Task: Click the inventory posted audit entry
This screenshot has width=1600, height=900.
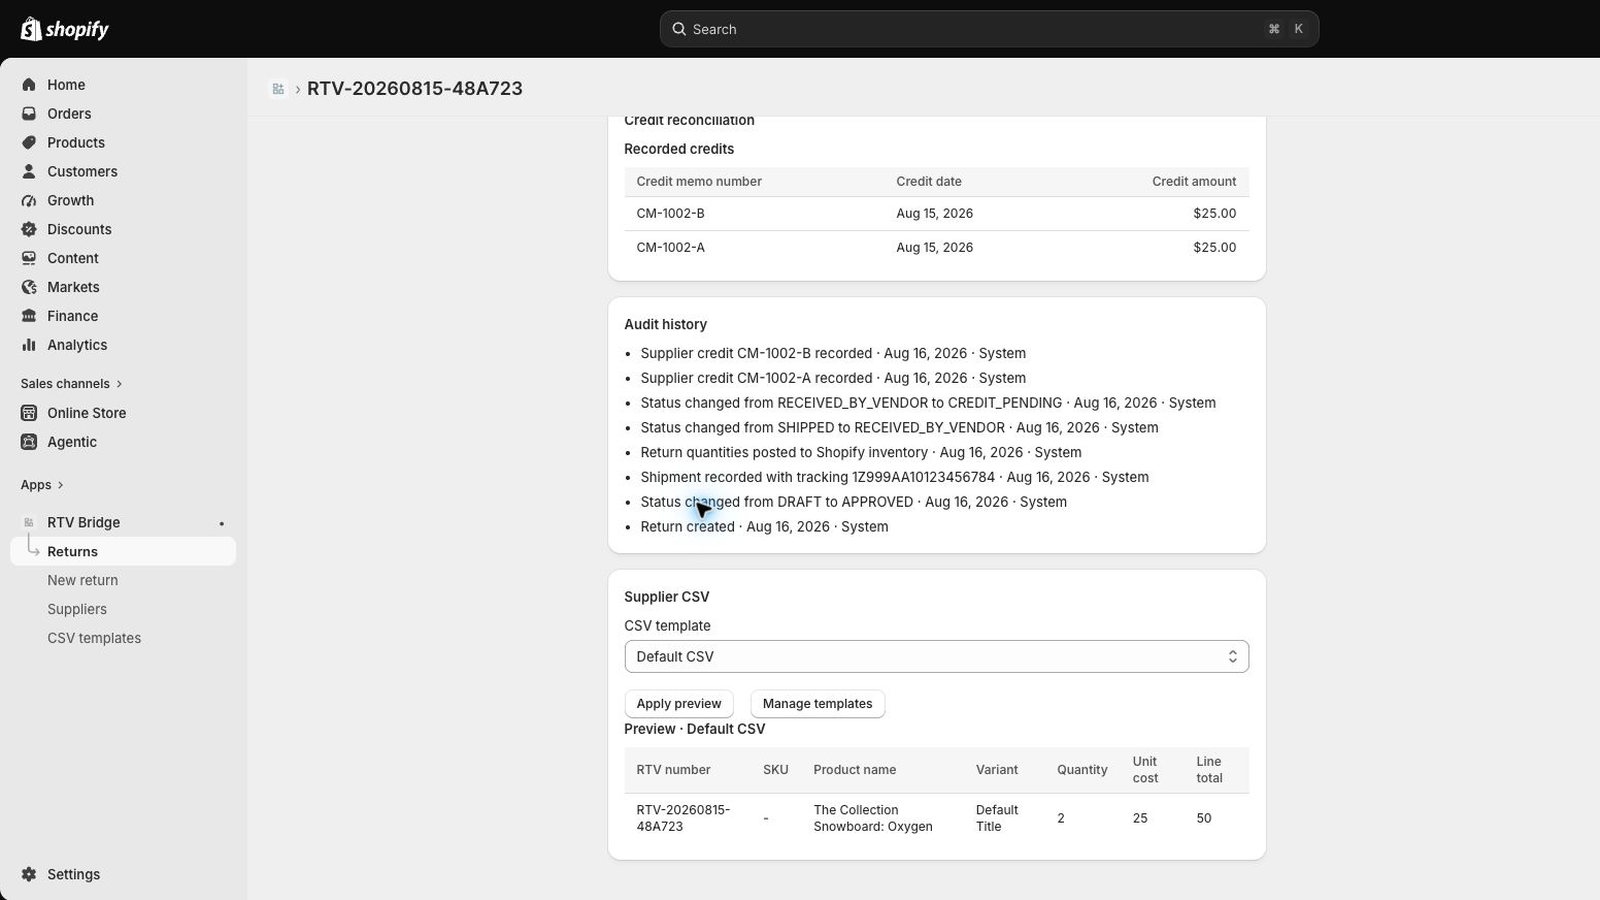Action: 861,453
